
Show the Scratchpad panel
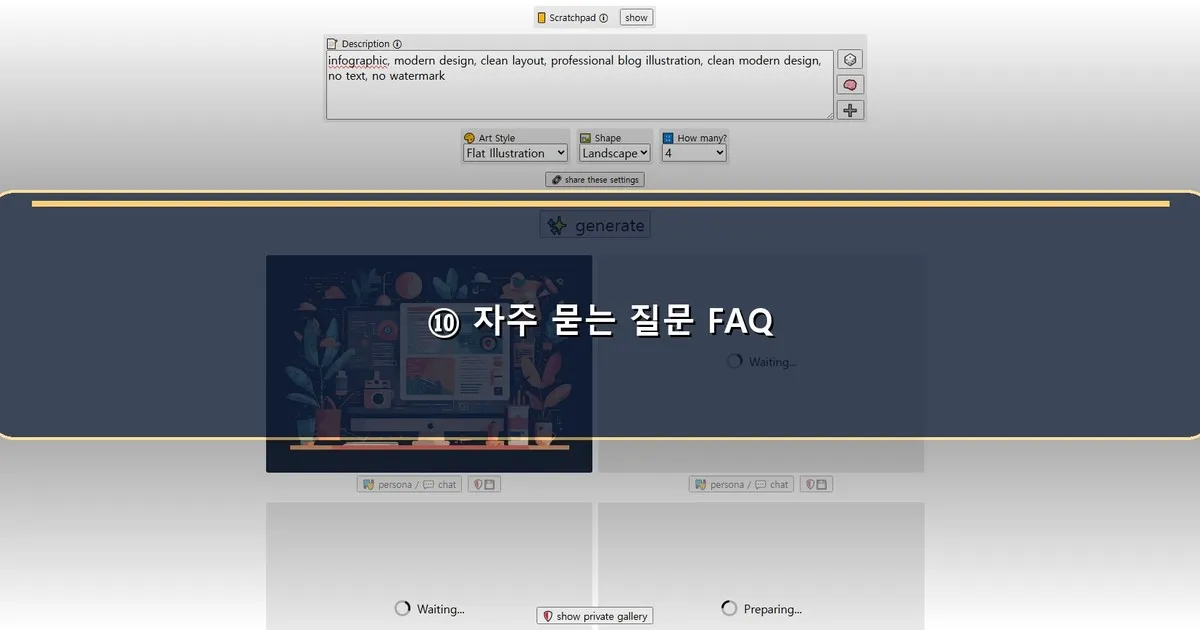click(x=636, y=17)
